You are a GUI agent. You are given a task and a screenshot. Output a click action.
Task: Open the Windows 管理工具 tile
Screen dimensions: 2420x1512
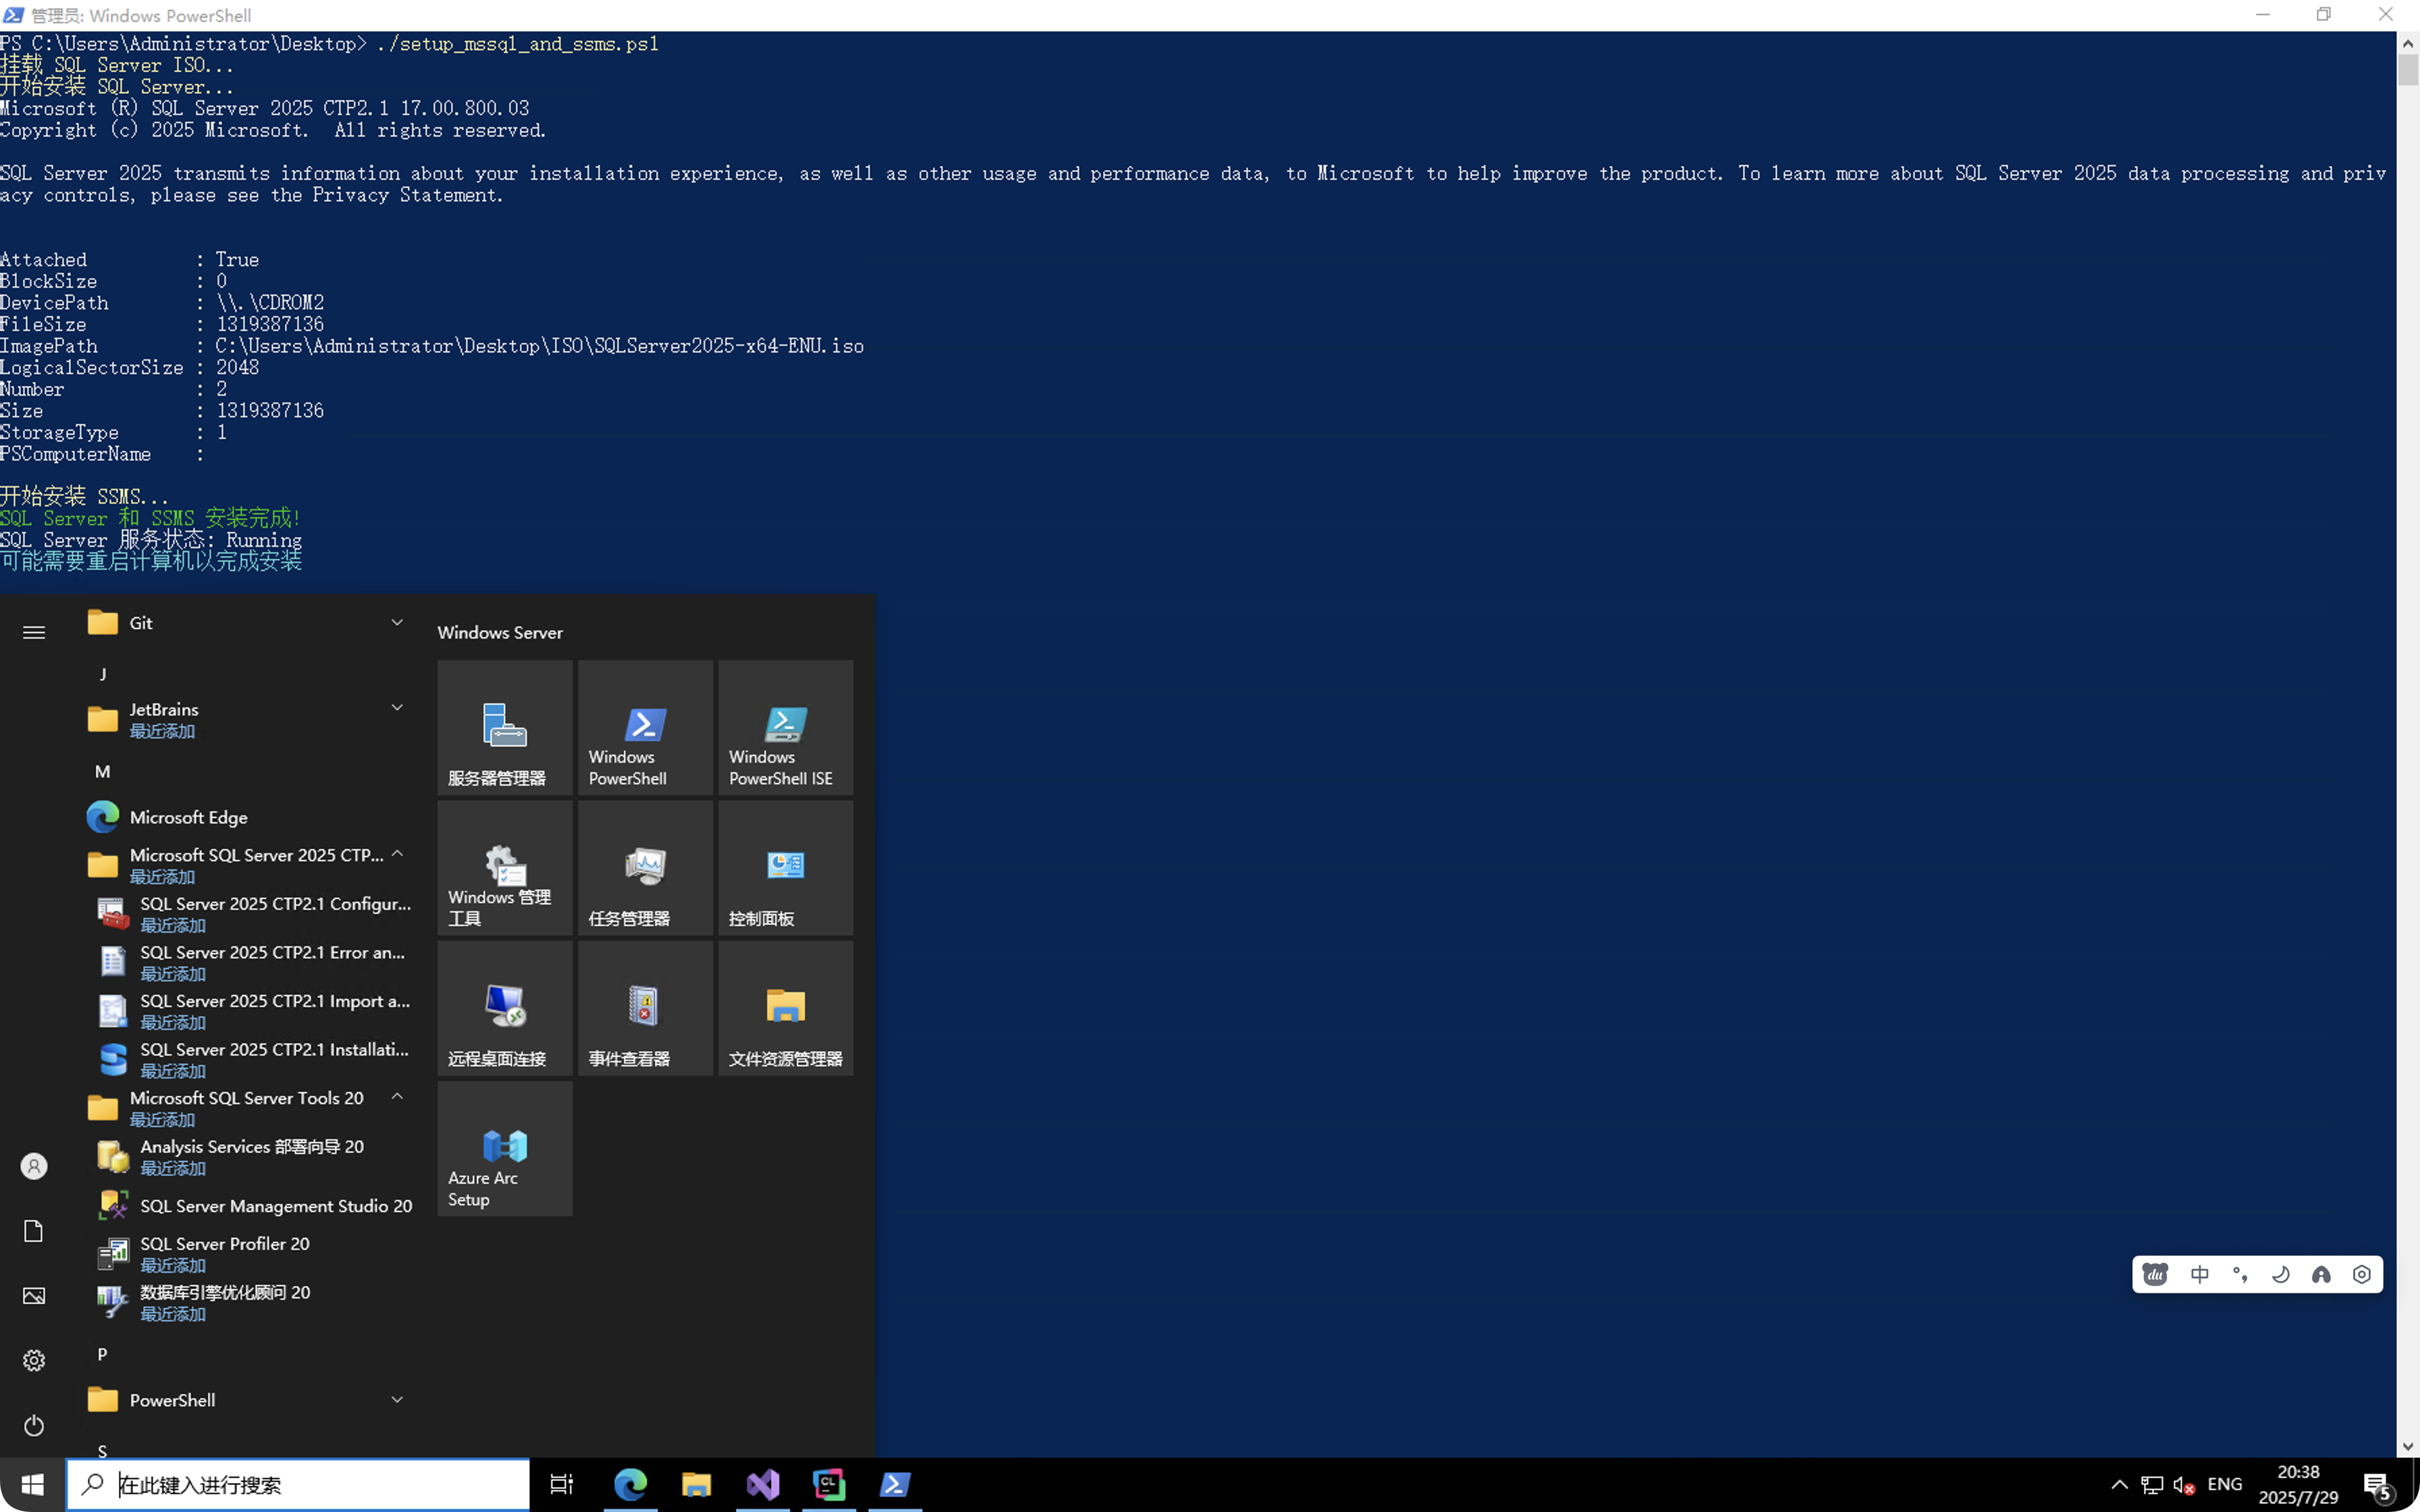504,867
